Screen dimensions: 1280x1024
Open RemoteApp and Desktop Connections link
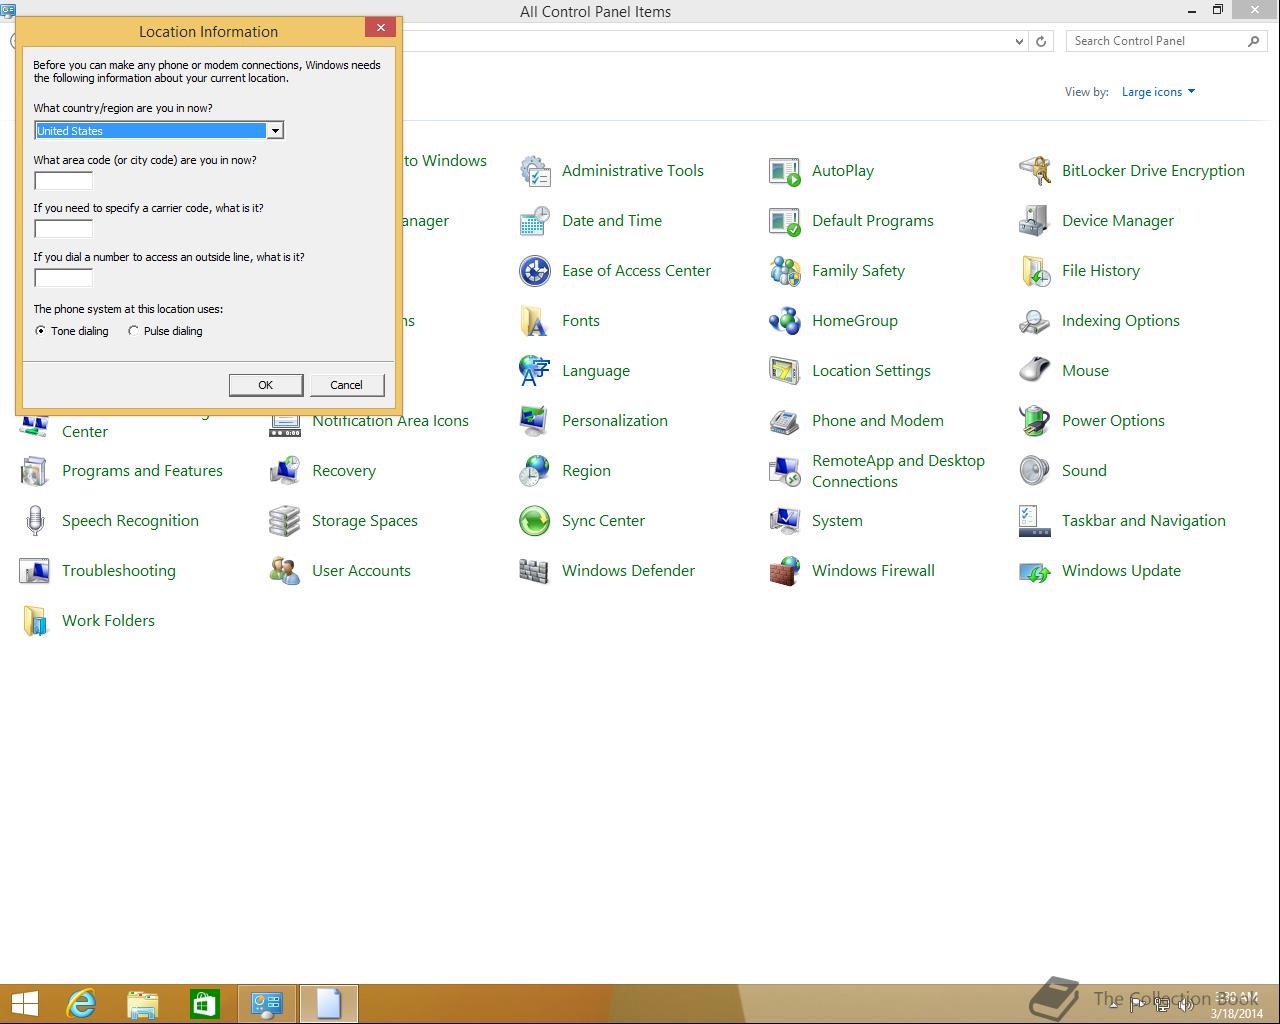[x=898, y=471]
